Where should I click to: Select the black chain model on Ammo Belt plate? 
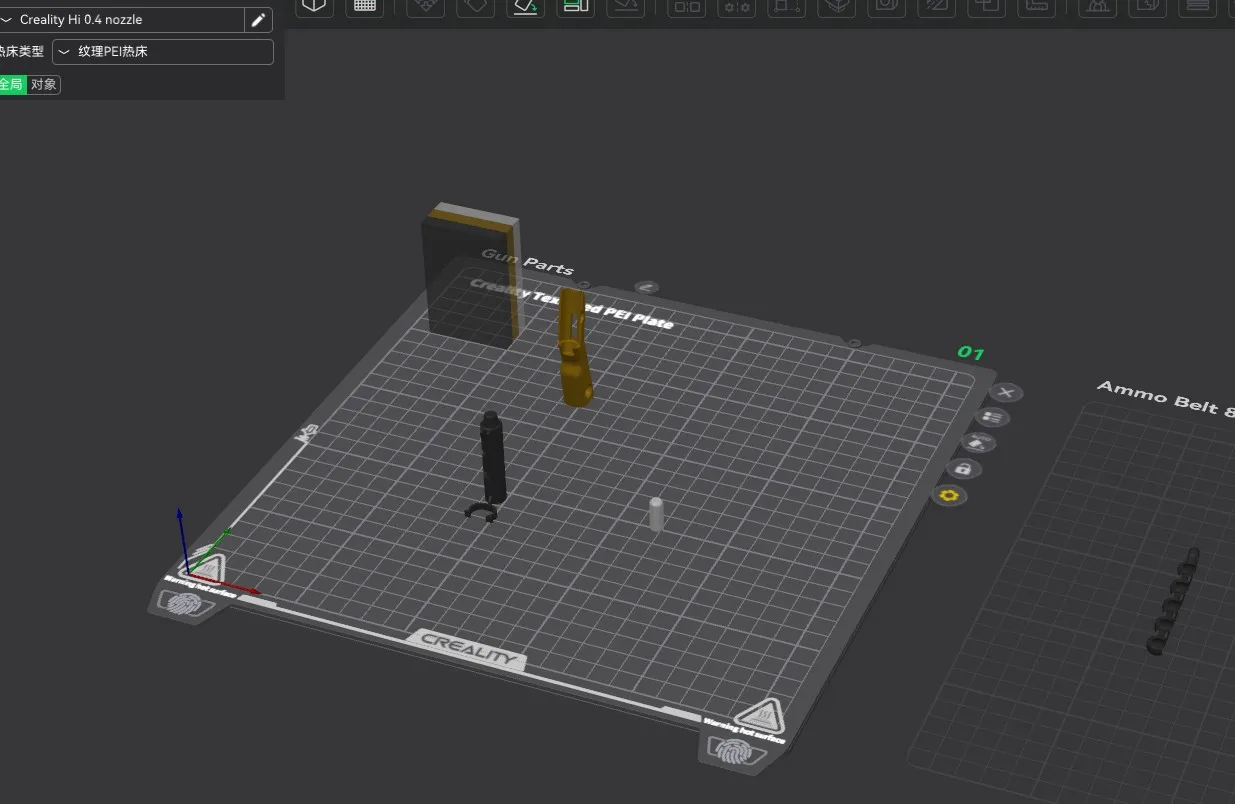(1173, 602)
